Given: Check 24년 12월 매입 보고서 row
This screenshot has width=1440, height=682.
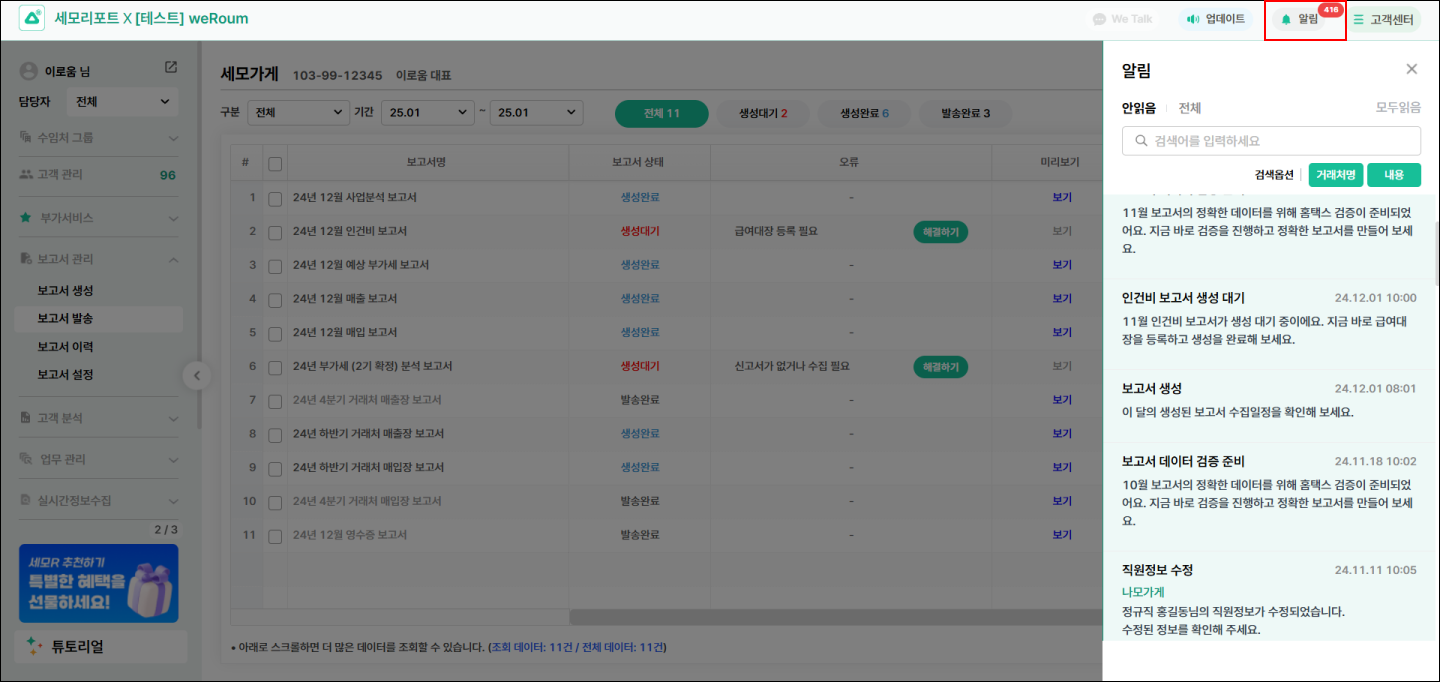Looking at the screenshot, I should (275, 333).
